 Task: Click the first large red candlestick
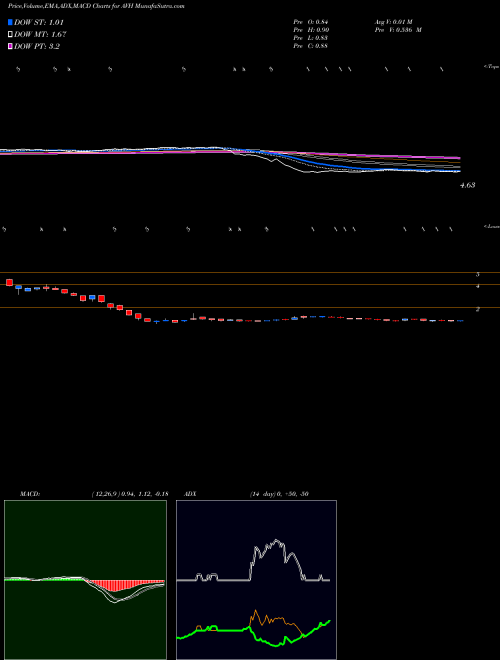pyautogui.click(x=9, y=282)
